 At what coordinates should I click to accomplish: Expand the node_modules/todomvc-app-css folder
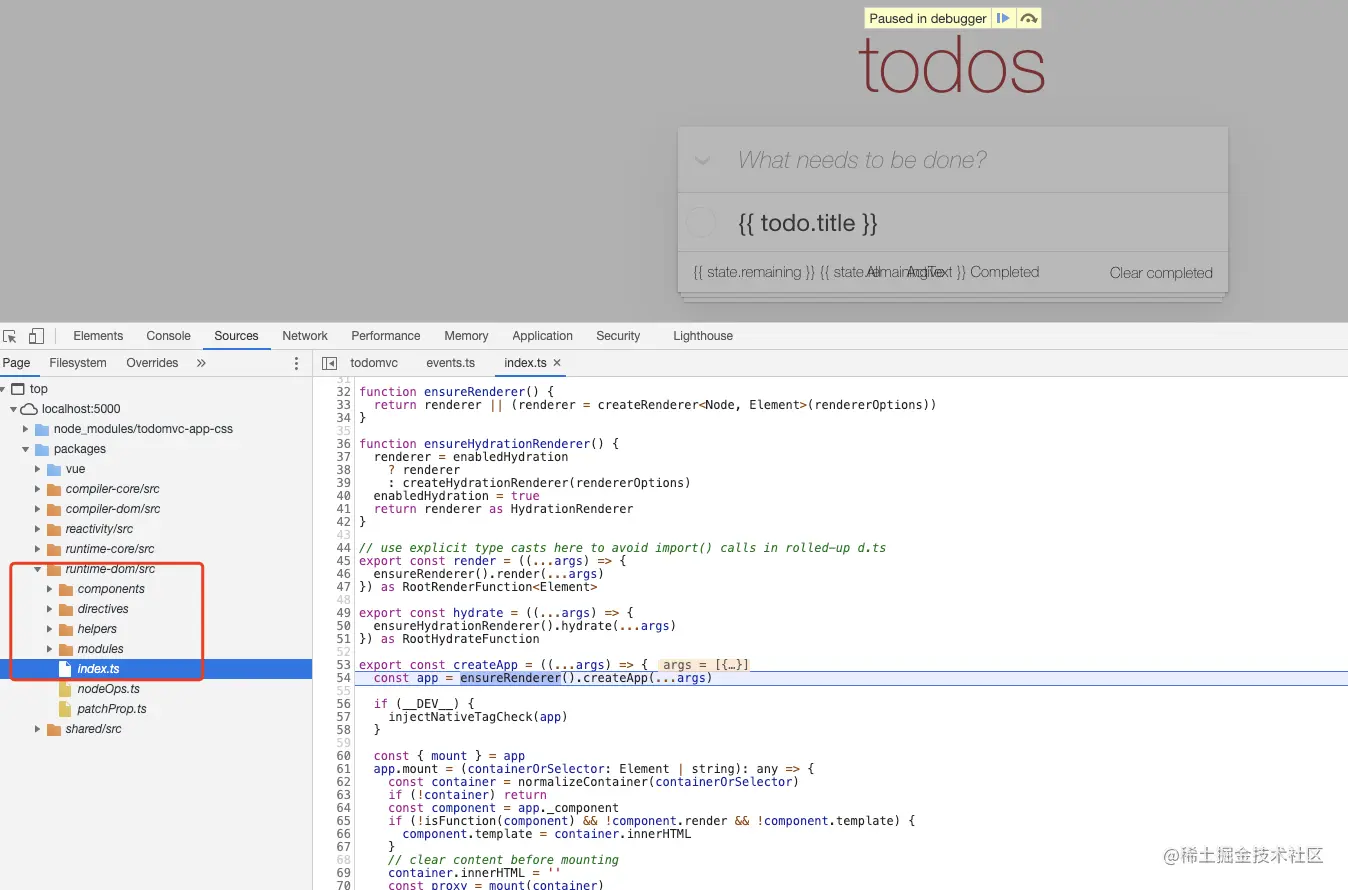[26, 429]
